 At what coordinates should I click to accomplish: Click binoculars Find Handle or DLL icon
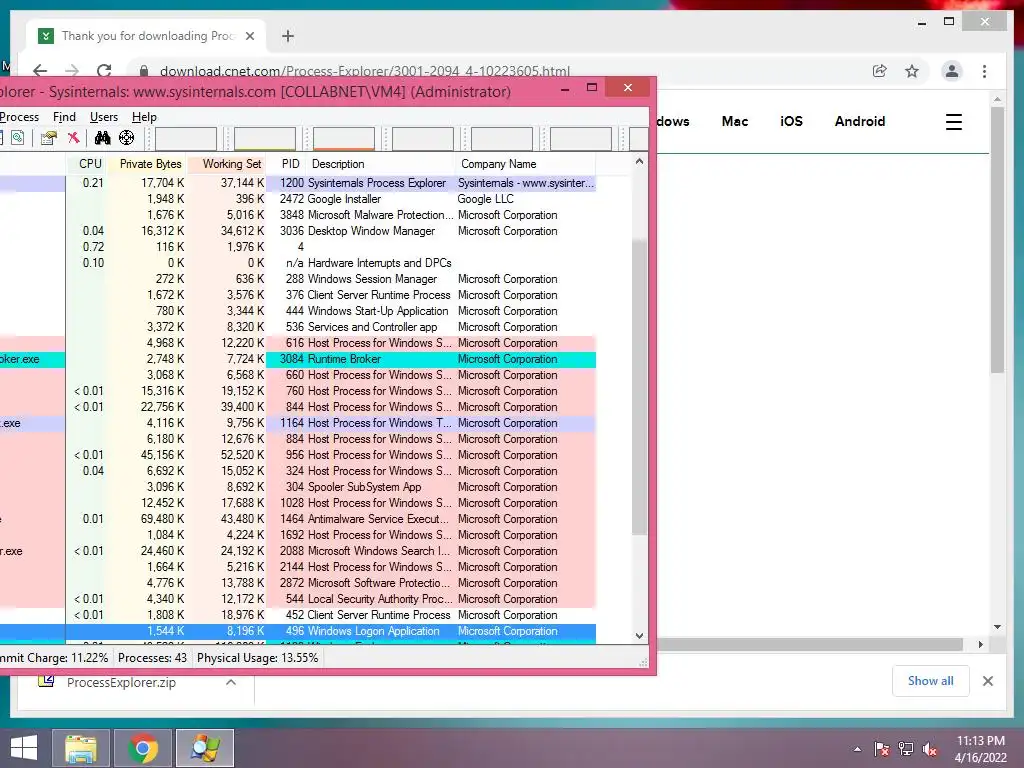pyautogui.click(x=103, y=138)
